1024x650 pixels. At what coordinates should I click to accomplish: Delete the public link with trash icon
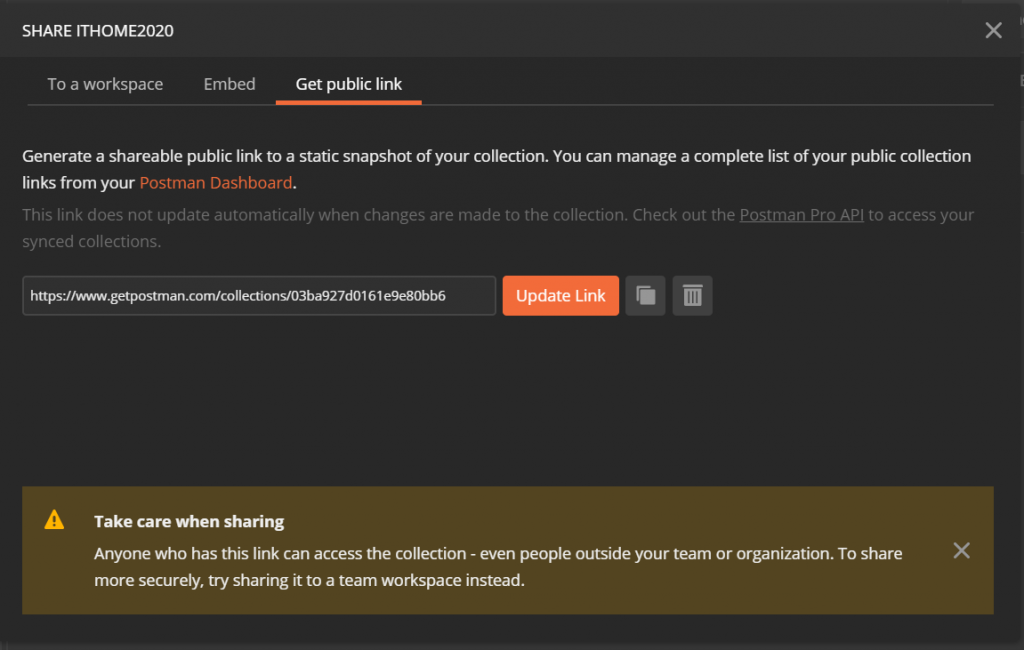click(692, 296)
